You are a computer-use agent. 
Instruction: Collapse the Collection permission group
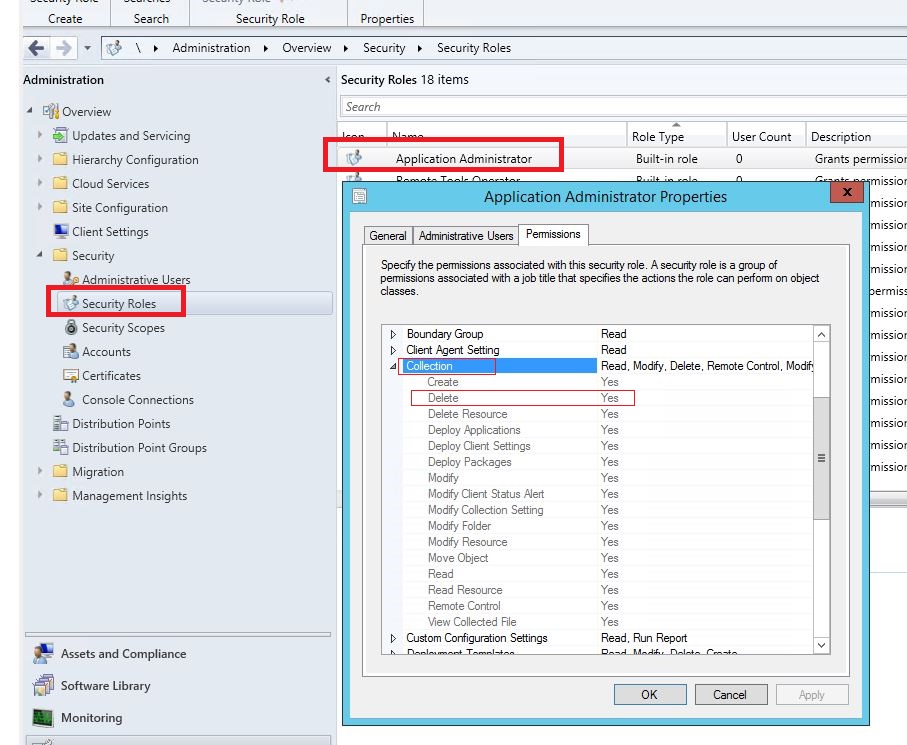click(393, 366)
